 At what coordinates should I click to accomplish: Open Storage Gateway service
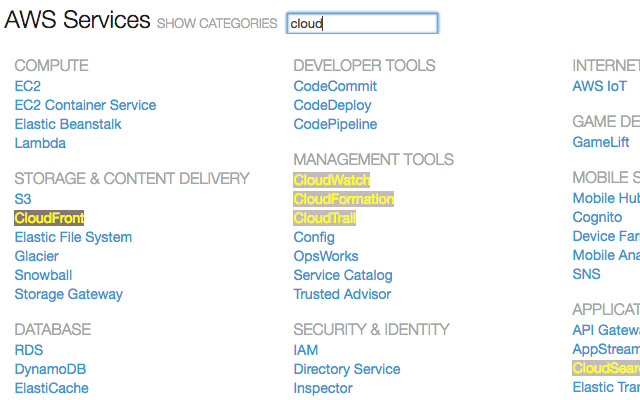pos(68,294)
